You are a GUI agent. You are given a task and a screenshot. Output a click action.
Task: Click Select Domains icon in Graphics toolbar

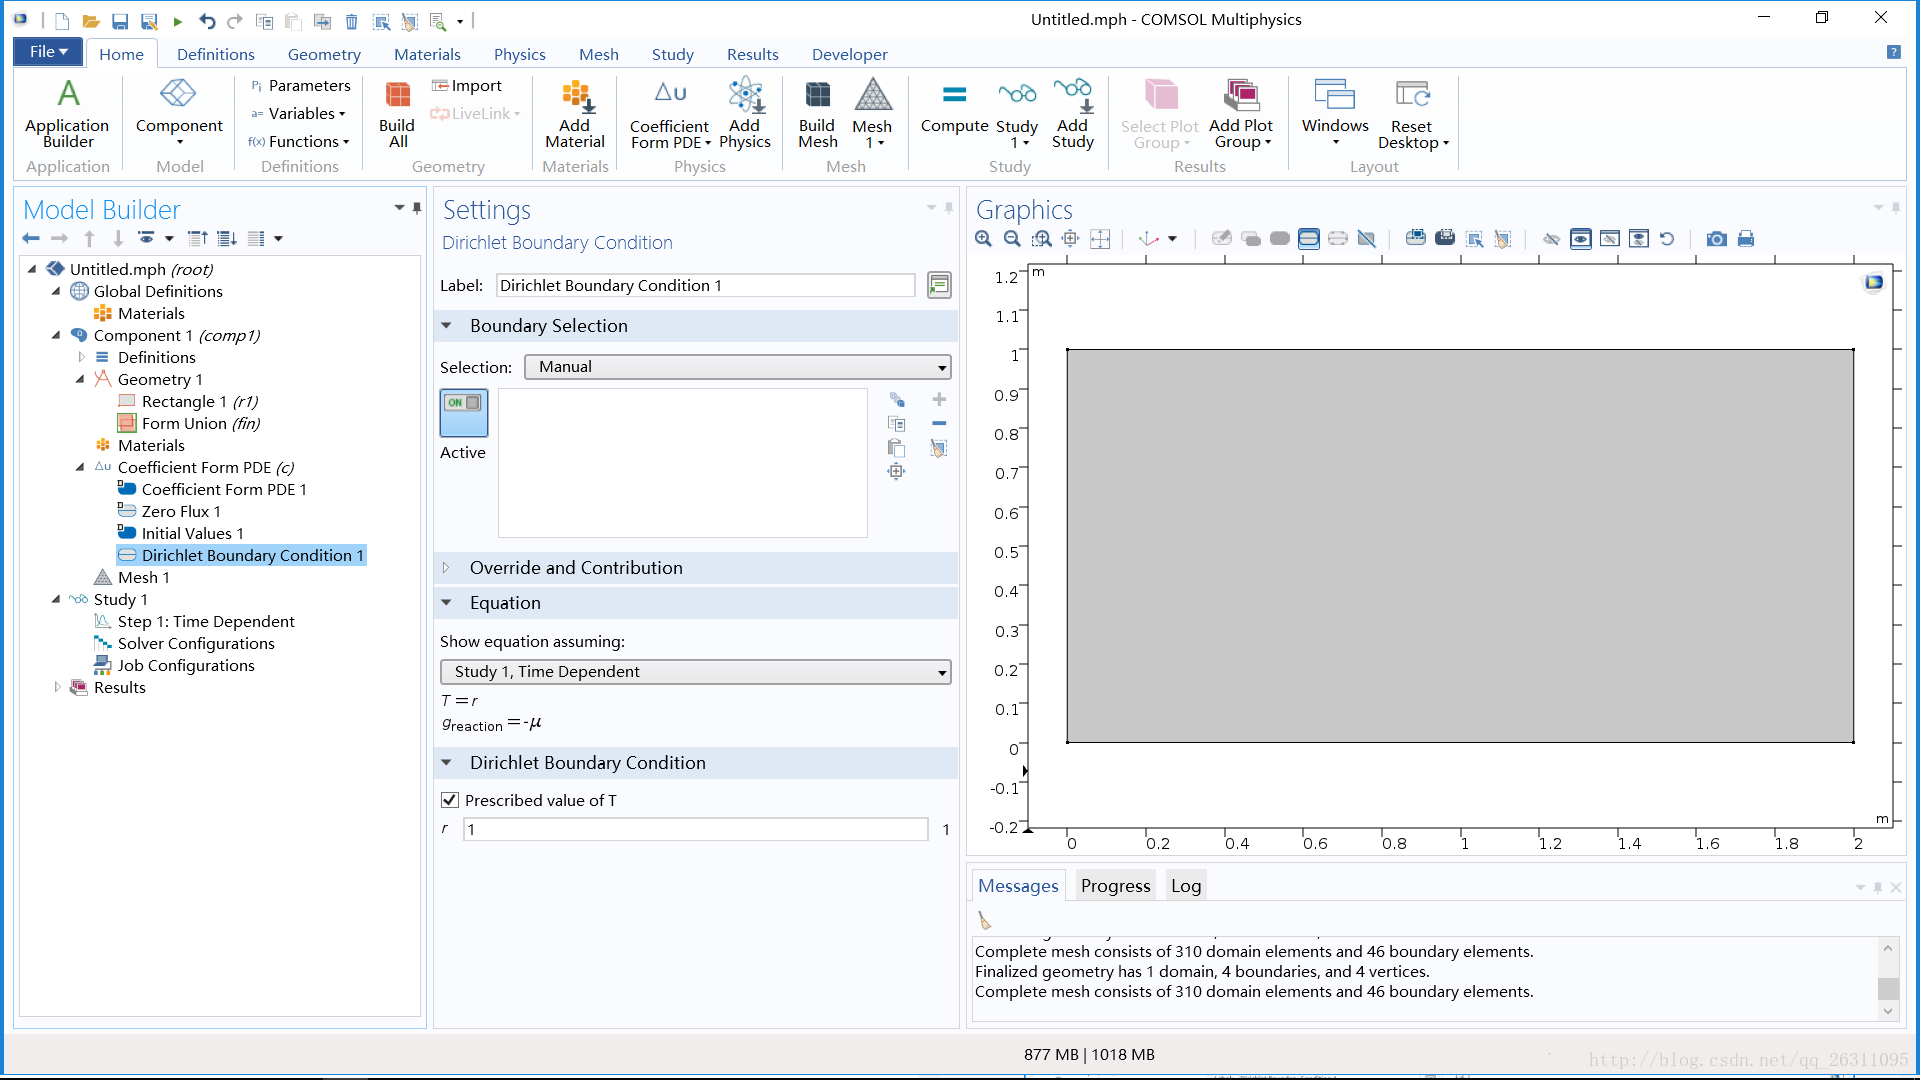pos(1280,239)
